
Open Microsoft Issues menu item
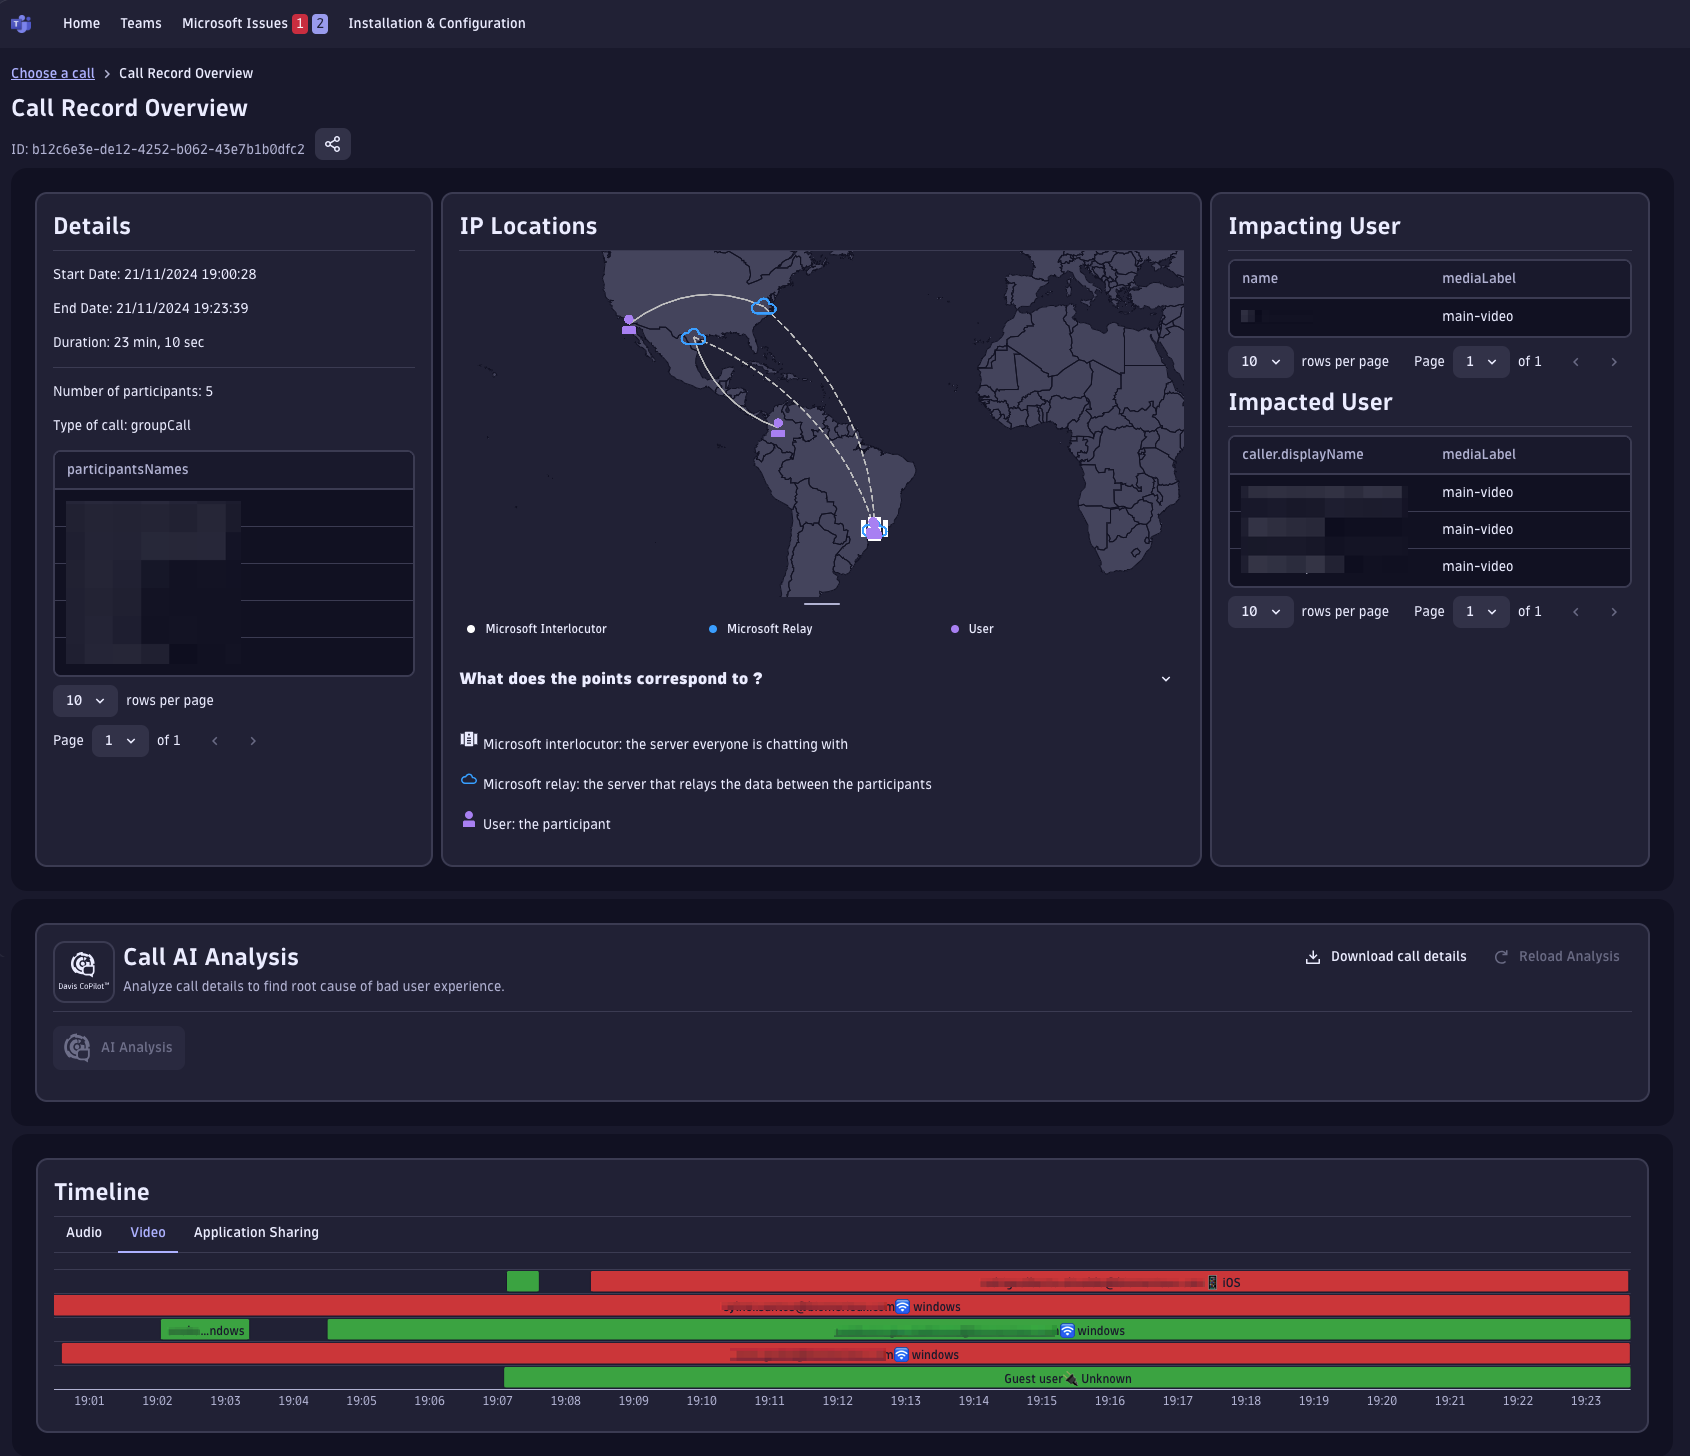(235, 23)
